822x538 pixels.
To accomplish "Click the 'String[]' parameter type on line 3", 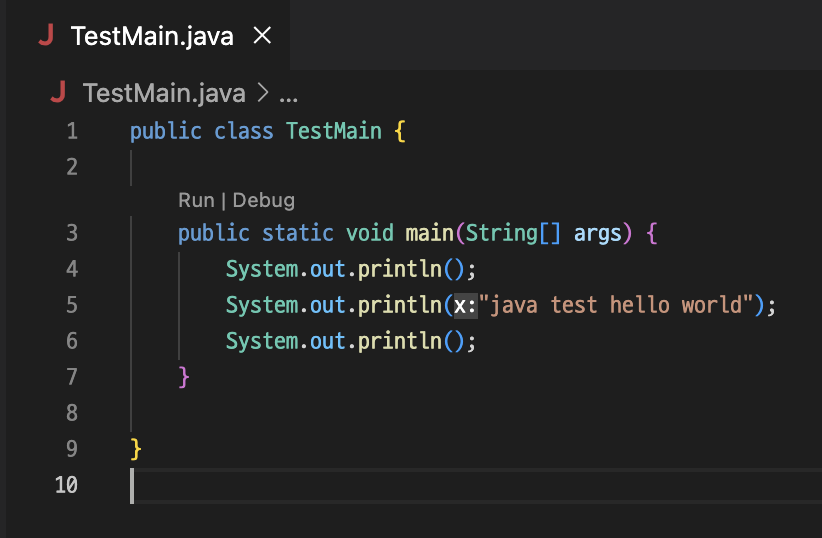I will pos(513,233).
